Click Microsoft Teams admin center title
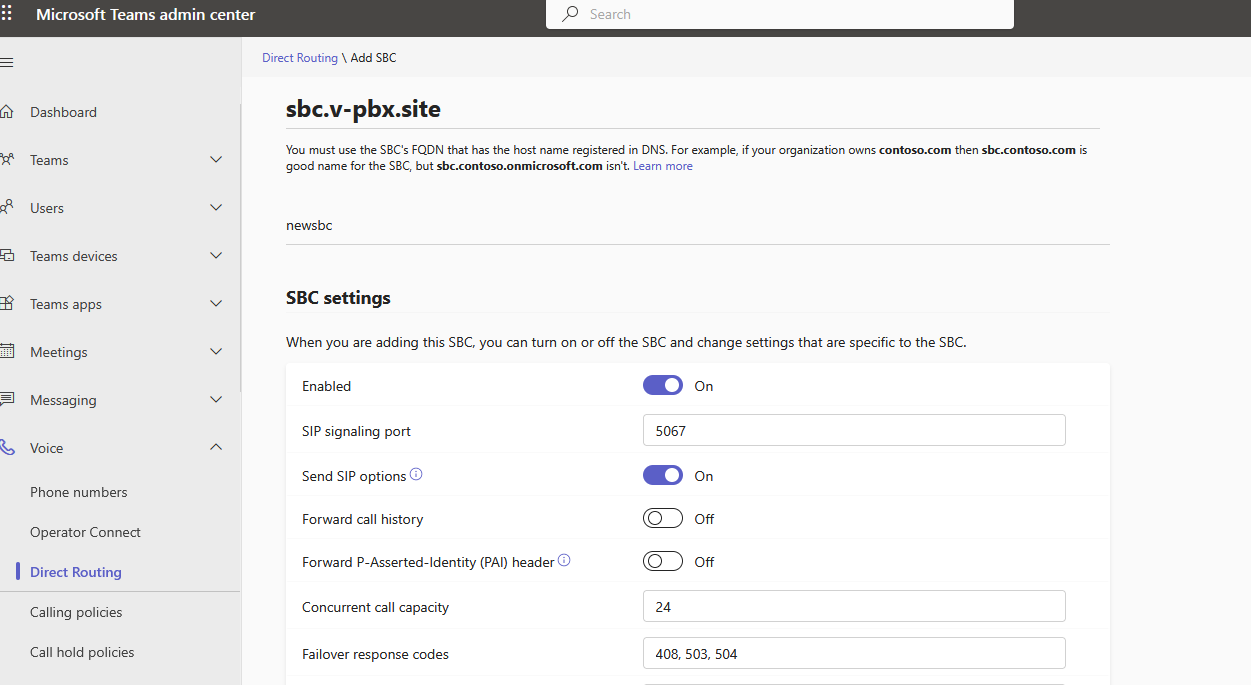The width and height of the screenshot is (1251, 685). tap(145, 15)
